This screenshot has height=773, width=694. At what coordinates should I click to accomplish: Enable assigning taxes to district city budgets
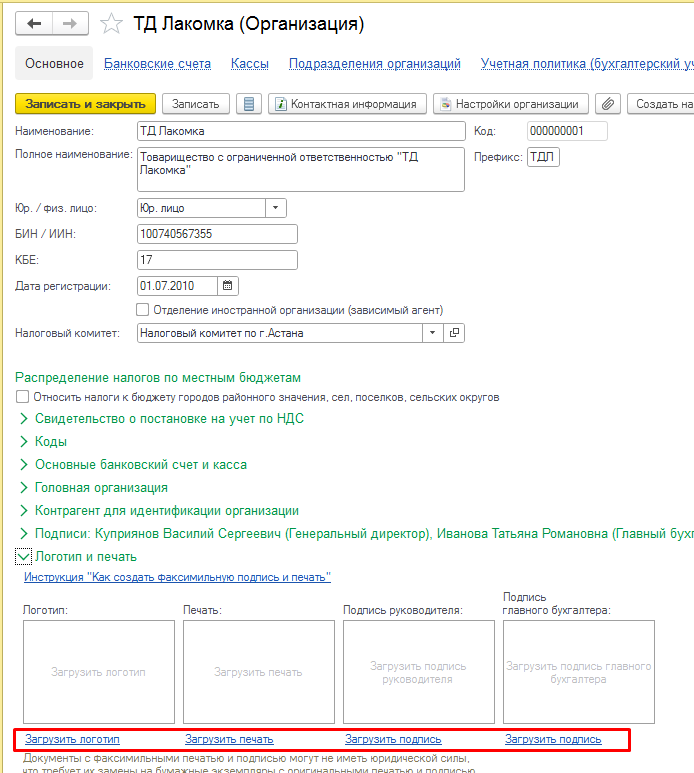click(x=23, y=397)
